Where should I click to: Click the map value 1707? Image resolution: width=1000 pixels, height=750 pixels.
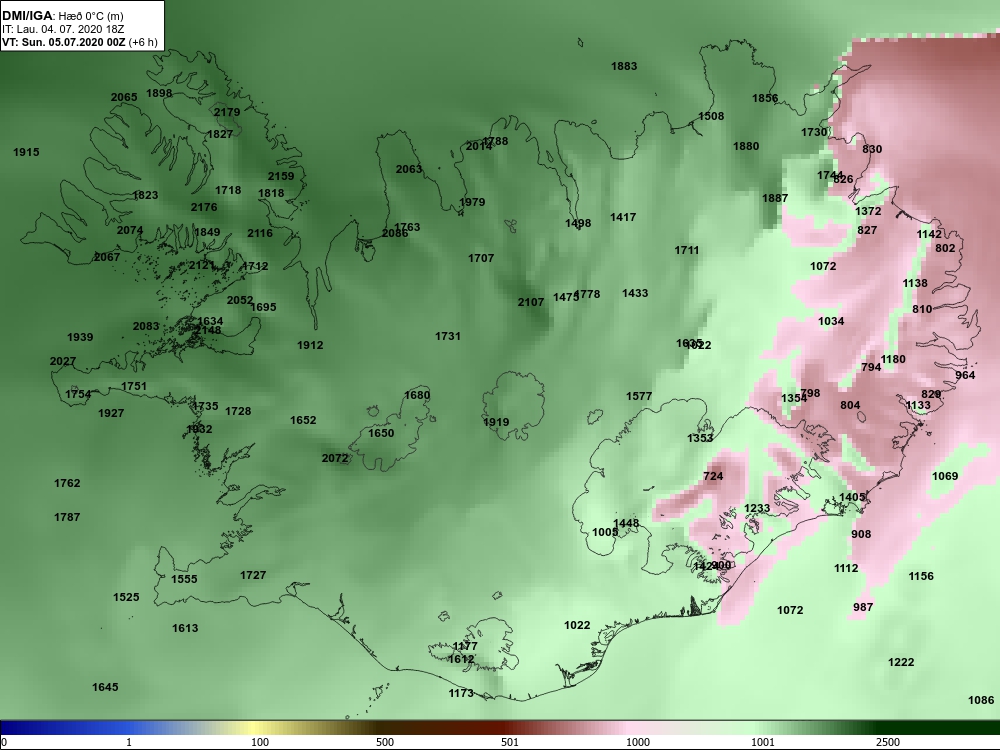coord(481,258)
